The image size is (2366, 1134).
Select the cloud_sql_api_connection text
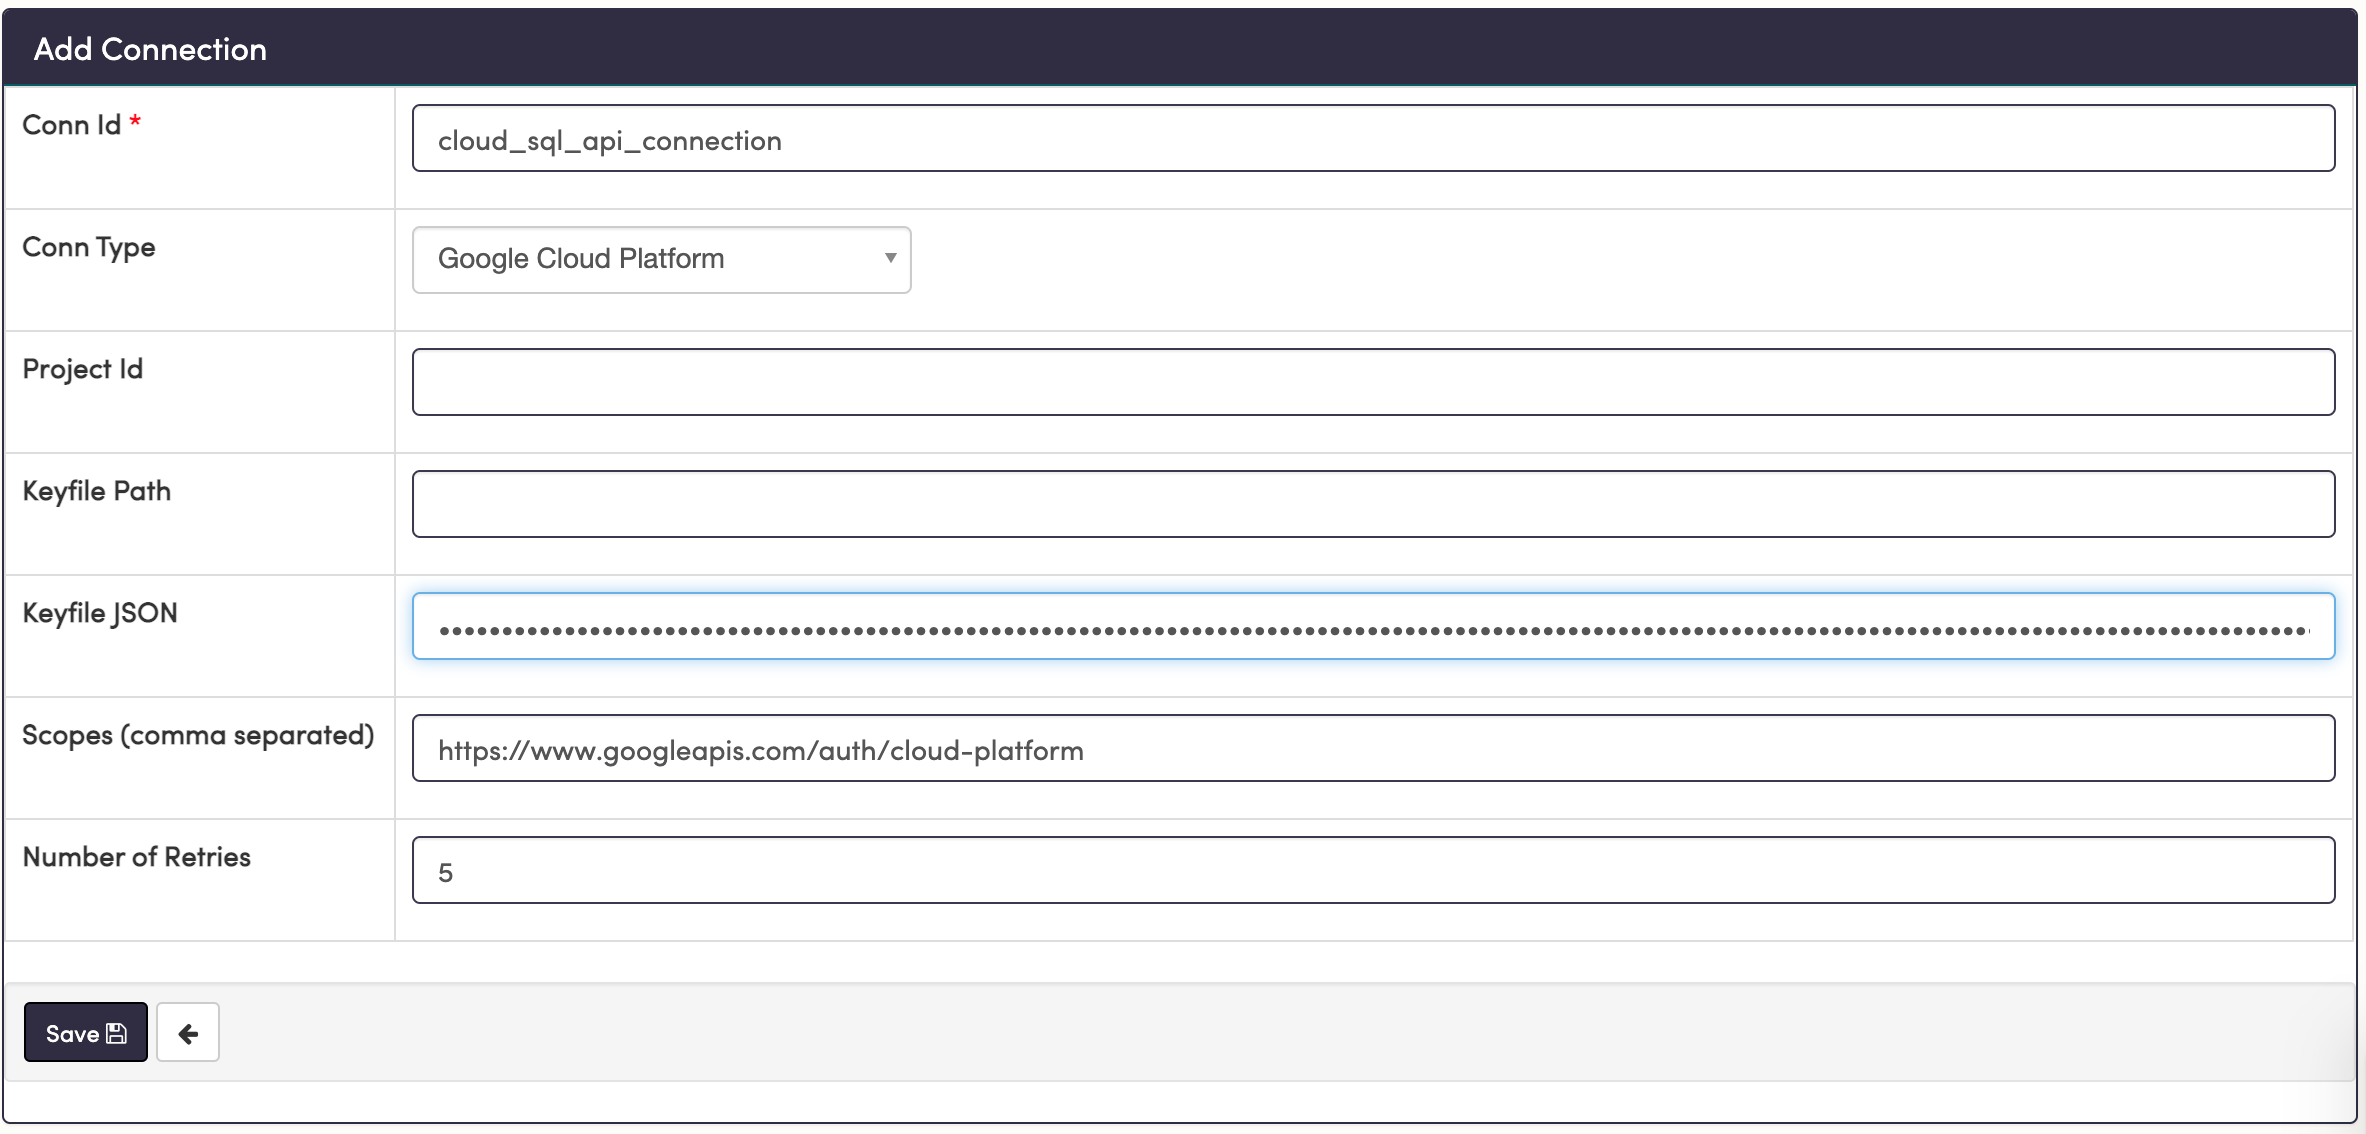(610, 139)
